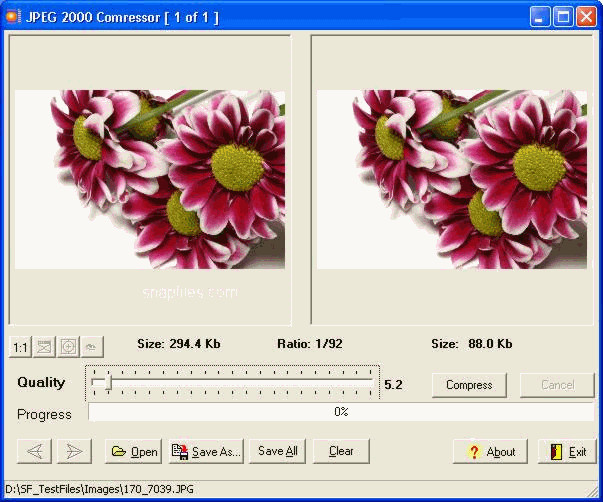Viewport: 603px width, 502px height.
Task: Click the compressed image preview on the right
Action: [x=452, y=179]
